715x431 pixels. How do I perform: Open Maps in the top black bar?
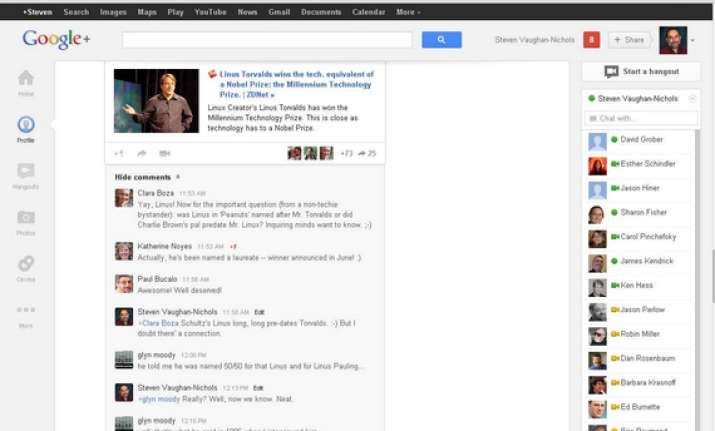click(147, 12)
